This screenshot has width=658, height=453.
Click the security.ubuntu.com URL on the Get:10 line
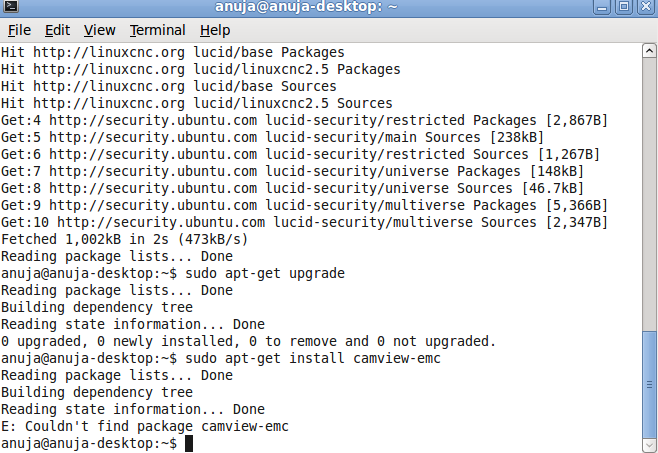click(x=161, y=222)
